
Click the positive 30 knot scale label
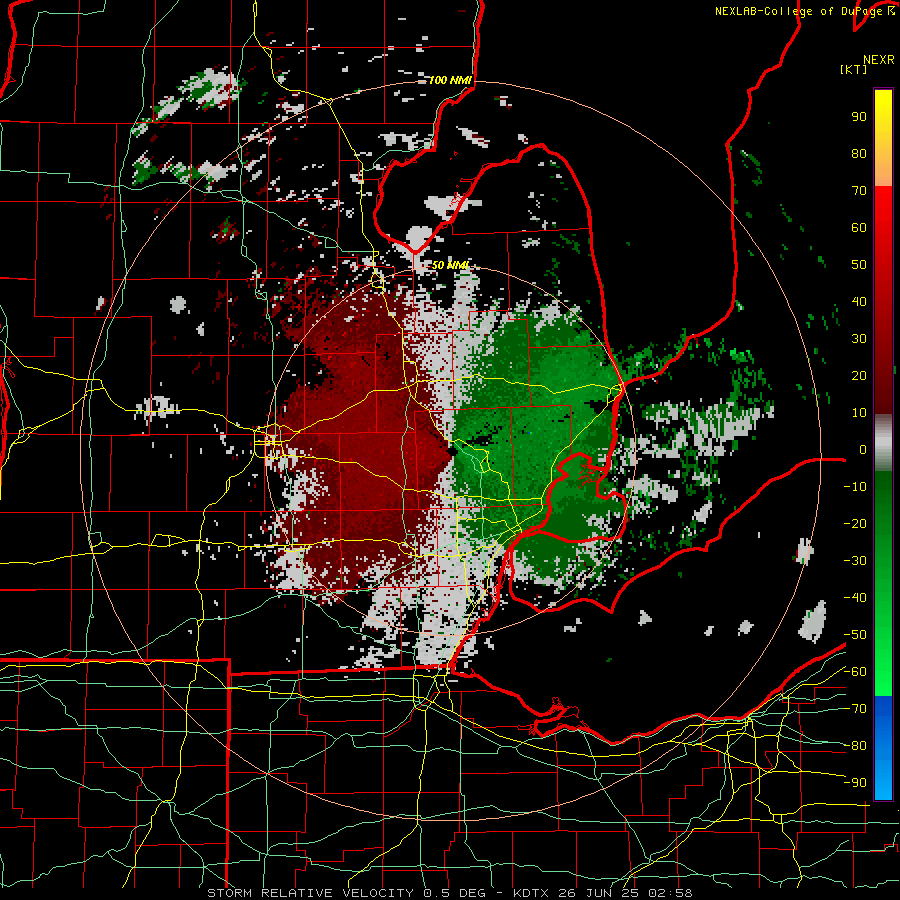pyautogui.click(x=859, y=339)
